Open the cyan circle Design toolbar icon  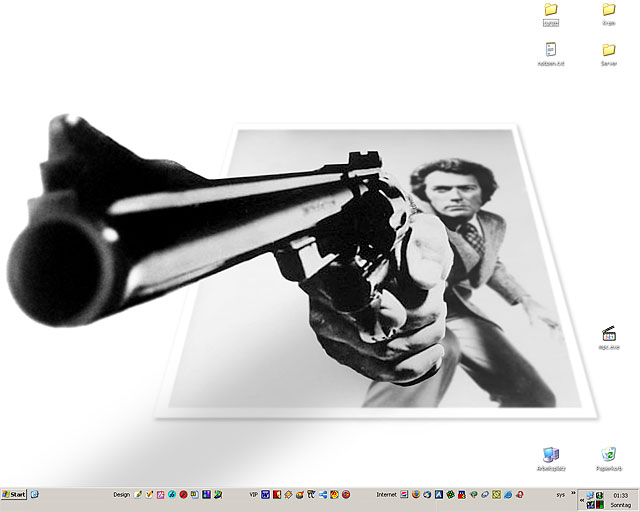click(x=172, y=494)
